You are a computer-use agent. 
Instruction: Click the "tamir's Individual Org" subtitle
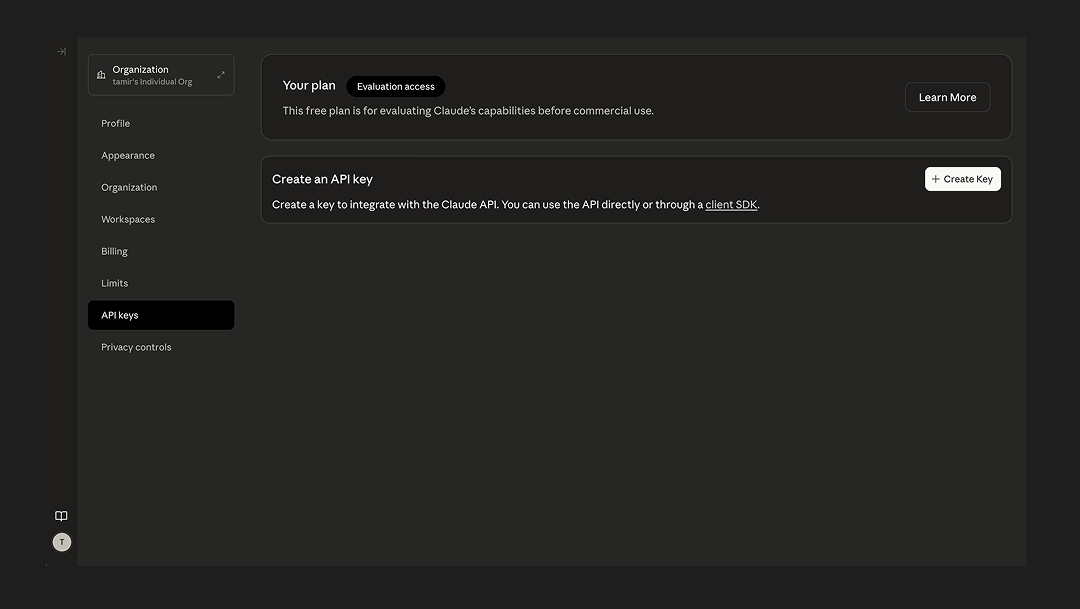click(152, 82)
